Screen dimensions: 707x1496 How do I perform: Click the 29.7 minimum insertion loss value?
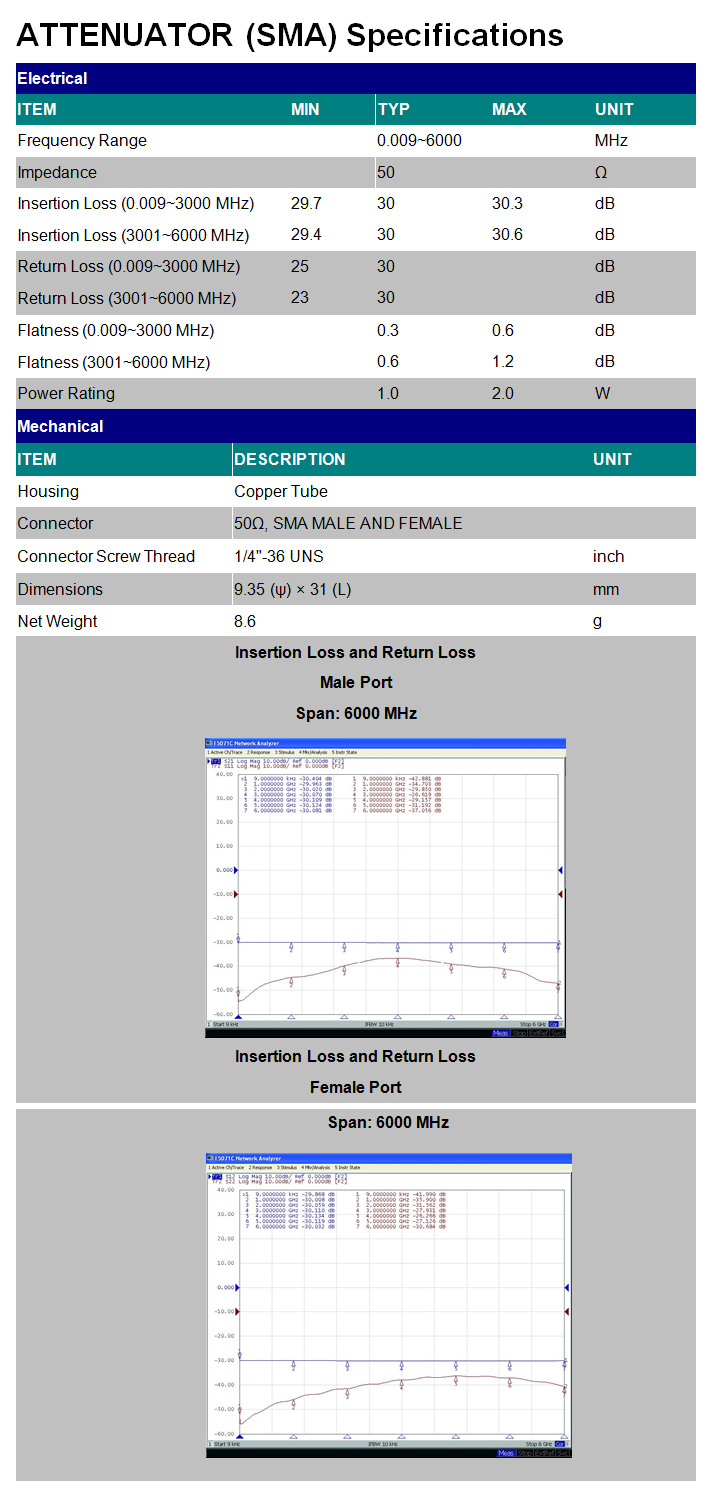coord(306,203)
